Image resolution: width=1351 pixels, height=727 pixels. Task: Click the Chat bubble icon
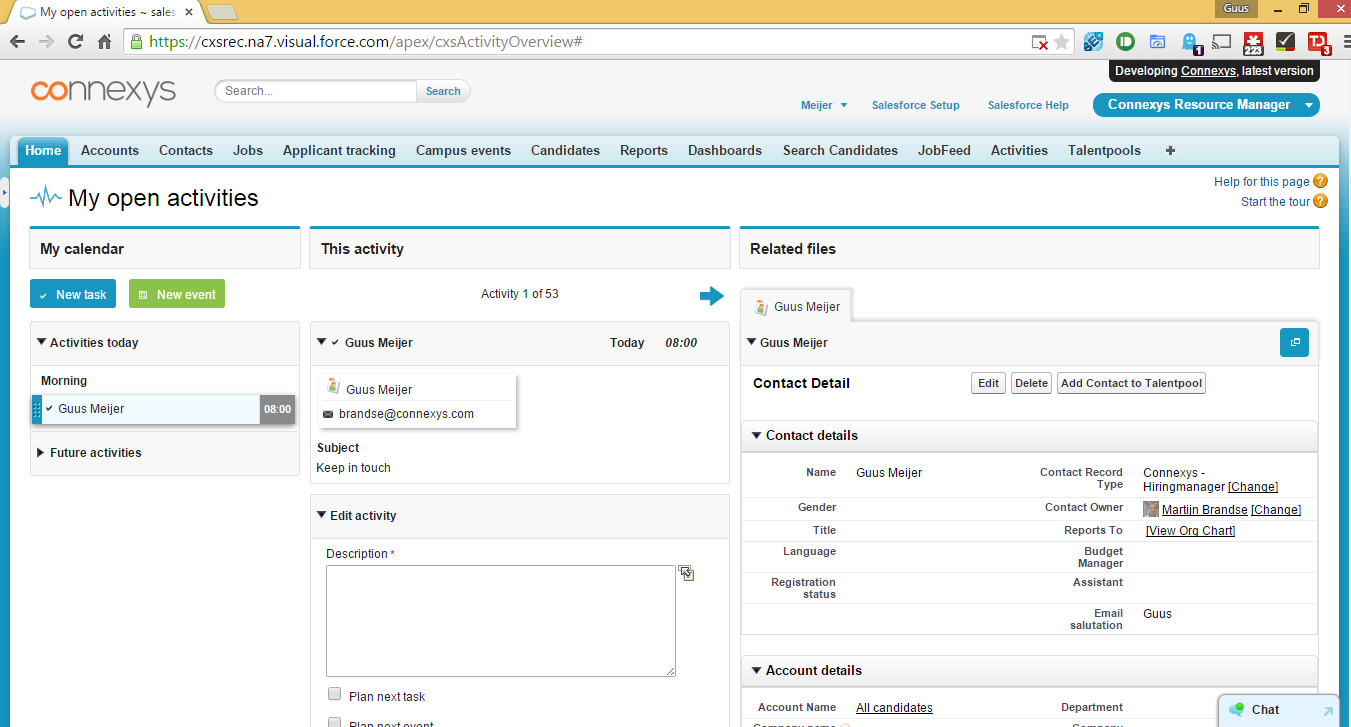(1237, 710)
